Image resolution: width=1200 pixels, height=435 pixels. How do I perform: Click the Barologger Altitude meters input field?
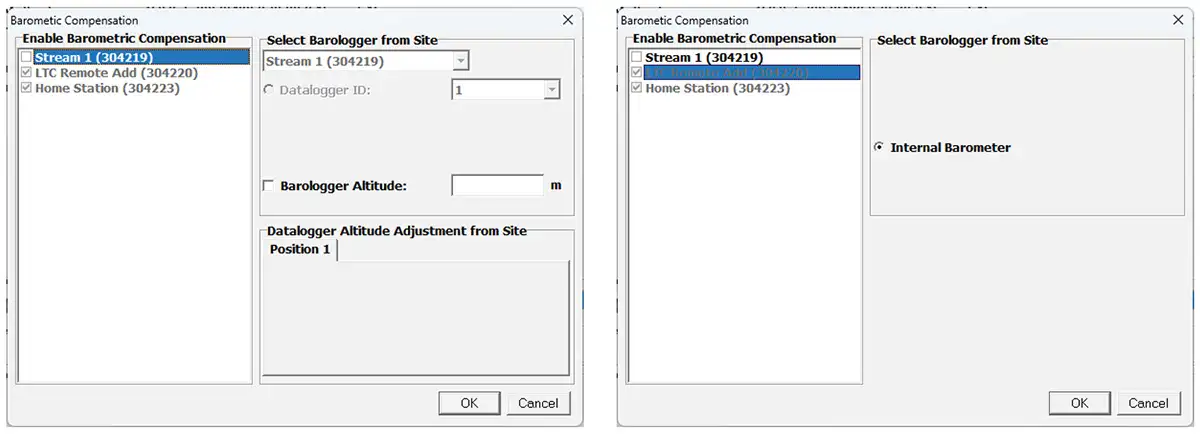click(x=497, y=186)
